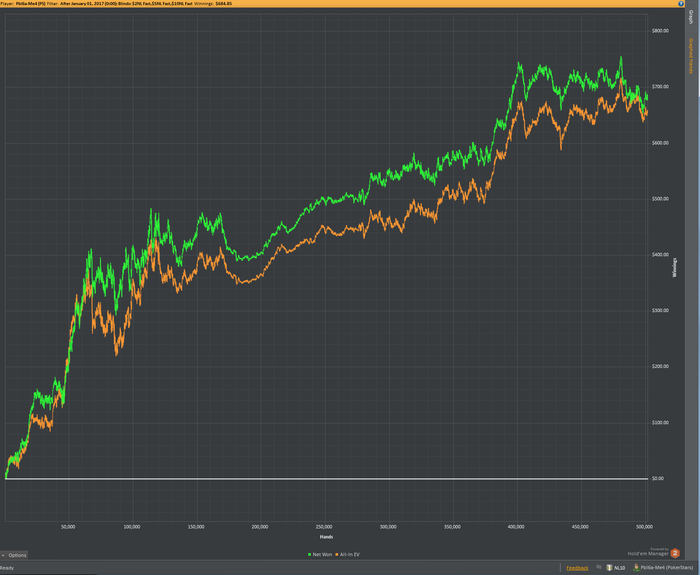
Task: Click the Pbl6a-Me4 (PokerStars) status entry
Action: click(x=663, y=568)
